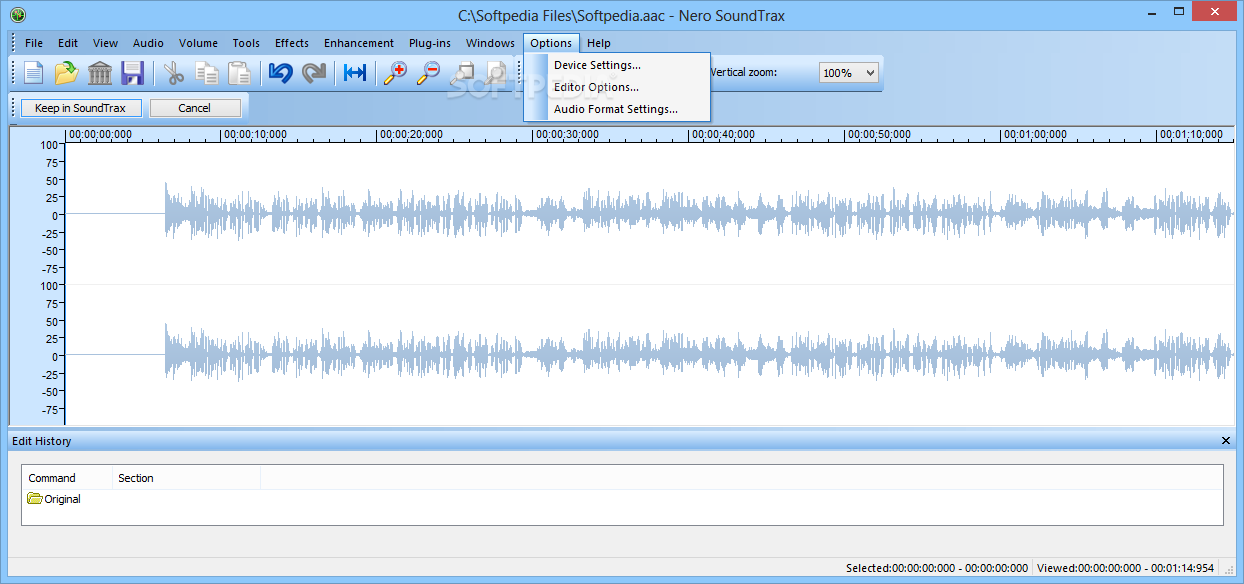This screenshot has width=1244, height=584.
Task: Choose Audio Format Settings... entry
Action: [617, 109]
